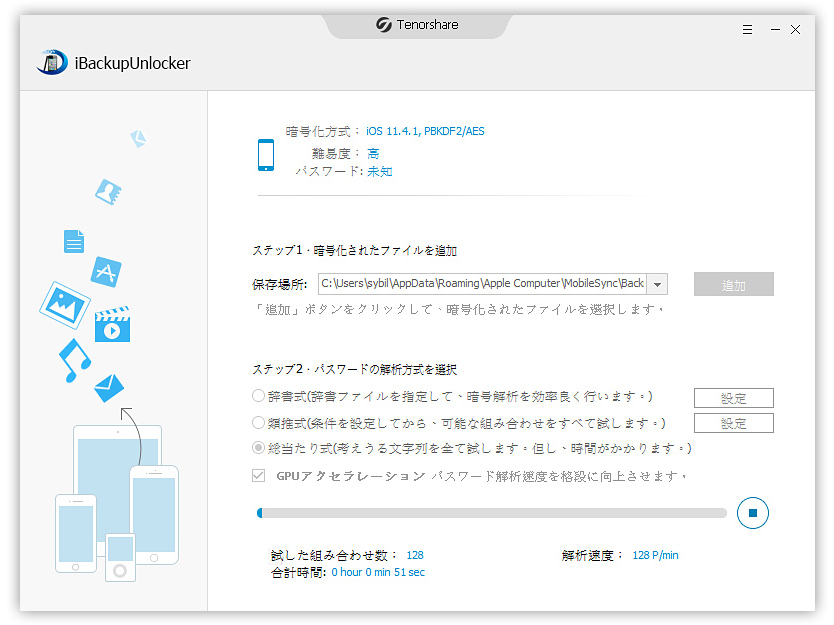Click the photo picture icon in sidebar
This screenshot has width=834, height=625.
pos(64,305)
